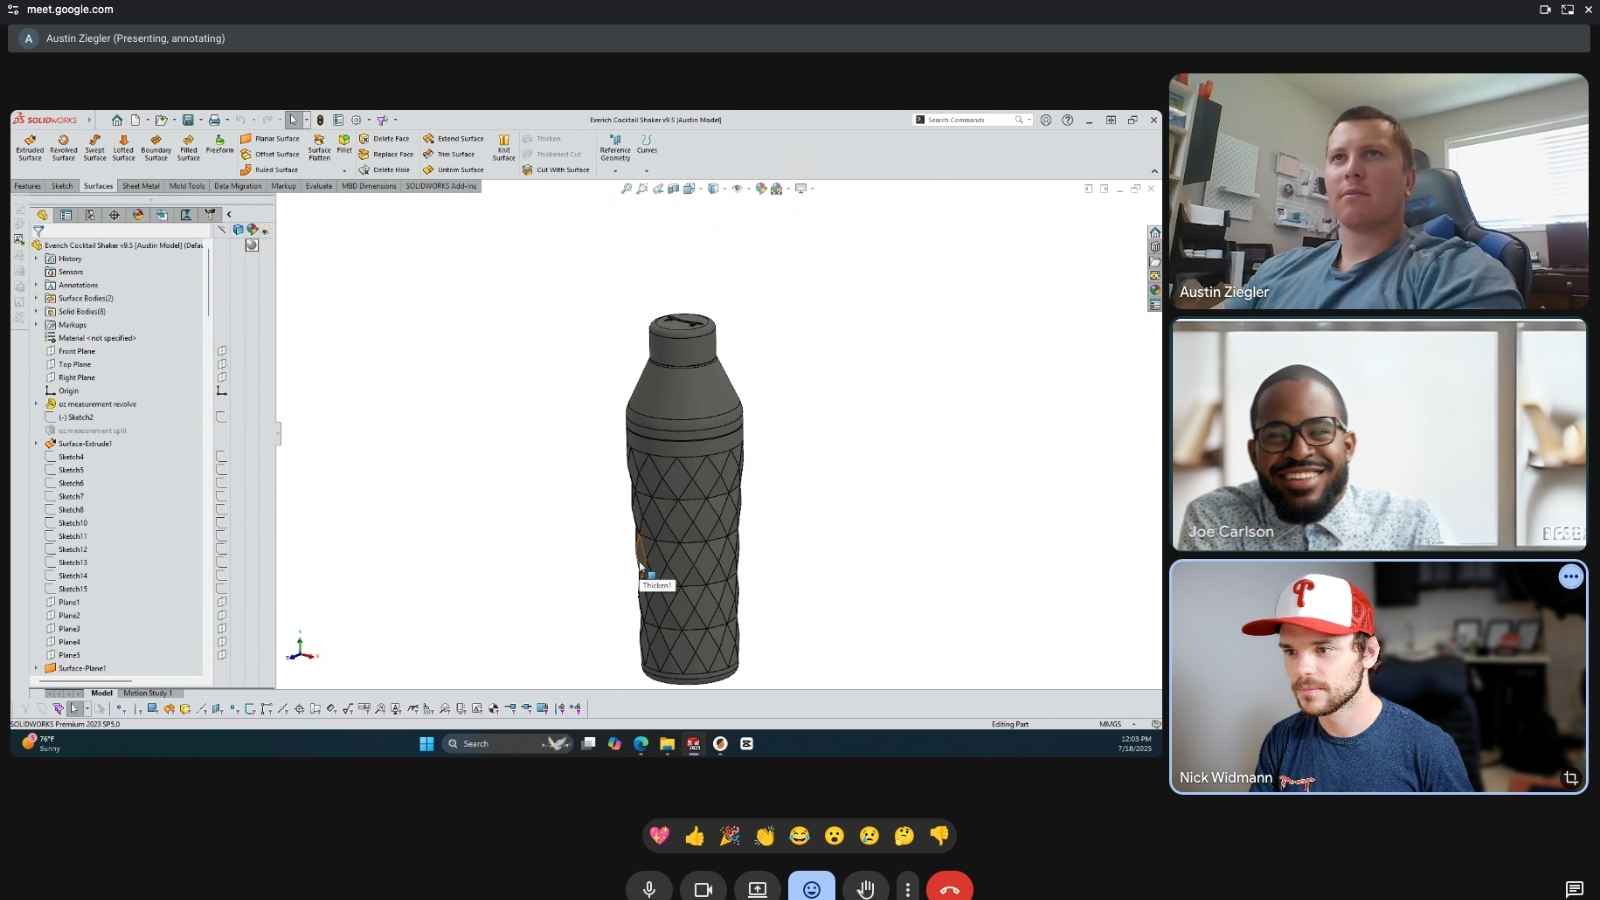The image size is (1600, 900).
Task: Choose Cut With Surface command
Action: coord(556,170)
